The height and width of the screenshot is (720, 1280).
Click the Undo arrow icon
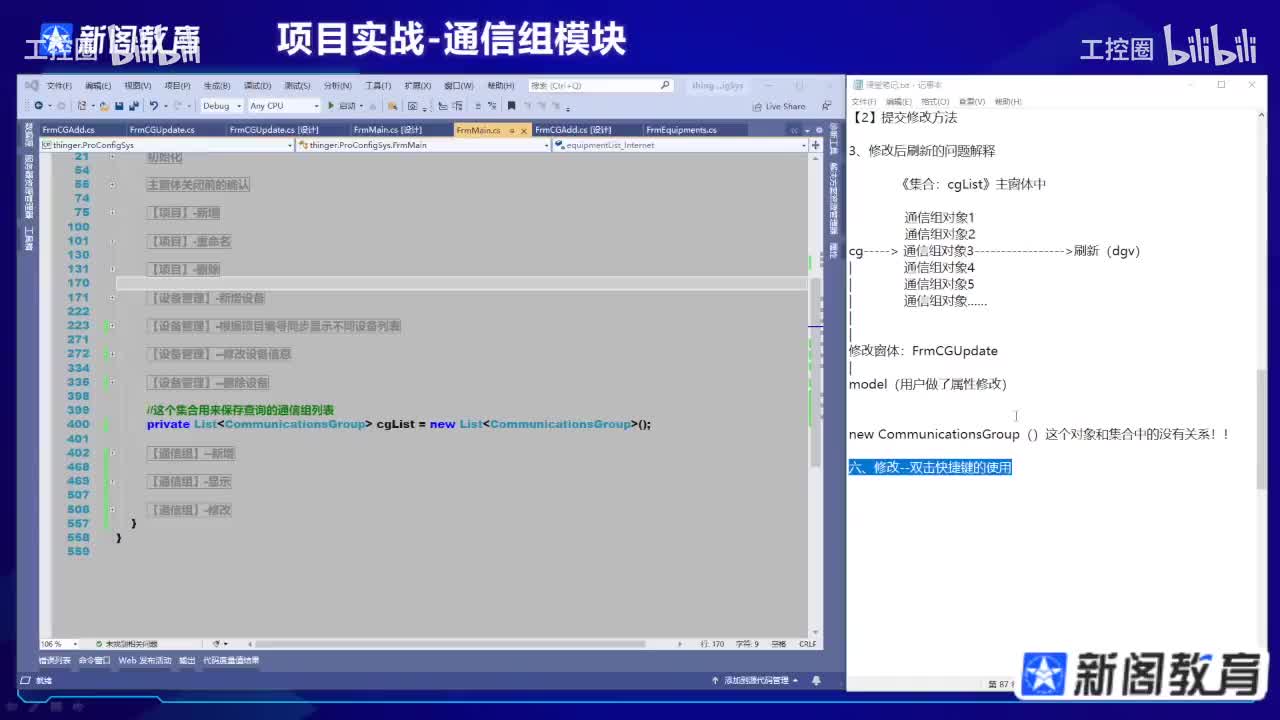(154, 106)
